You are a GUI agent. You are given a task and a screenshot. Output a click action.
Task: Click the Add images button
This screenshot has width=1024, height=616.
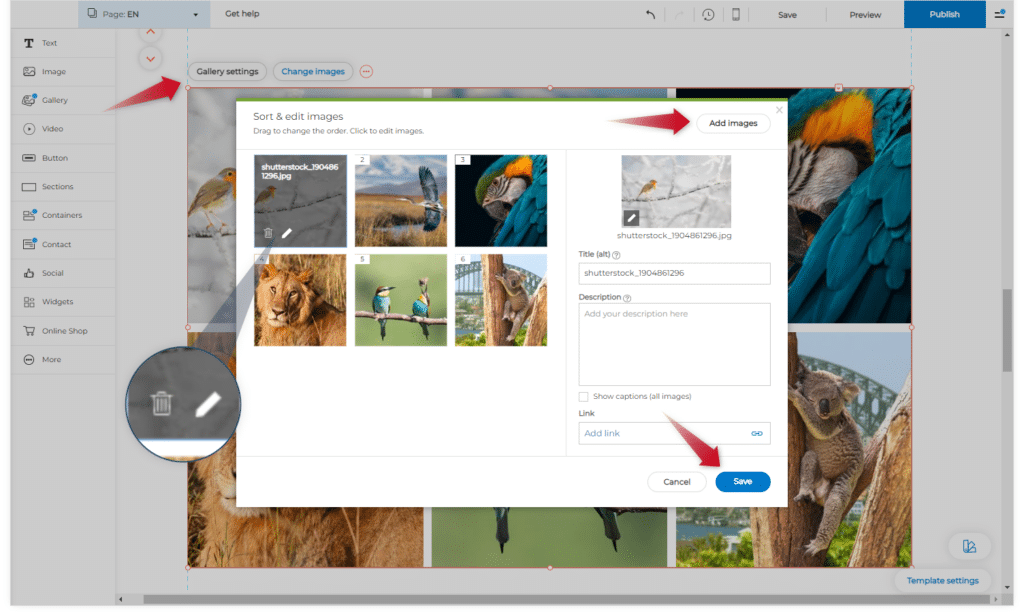click(x=733, y=123)
